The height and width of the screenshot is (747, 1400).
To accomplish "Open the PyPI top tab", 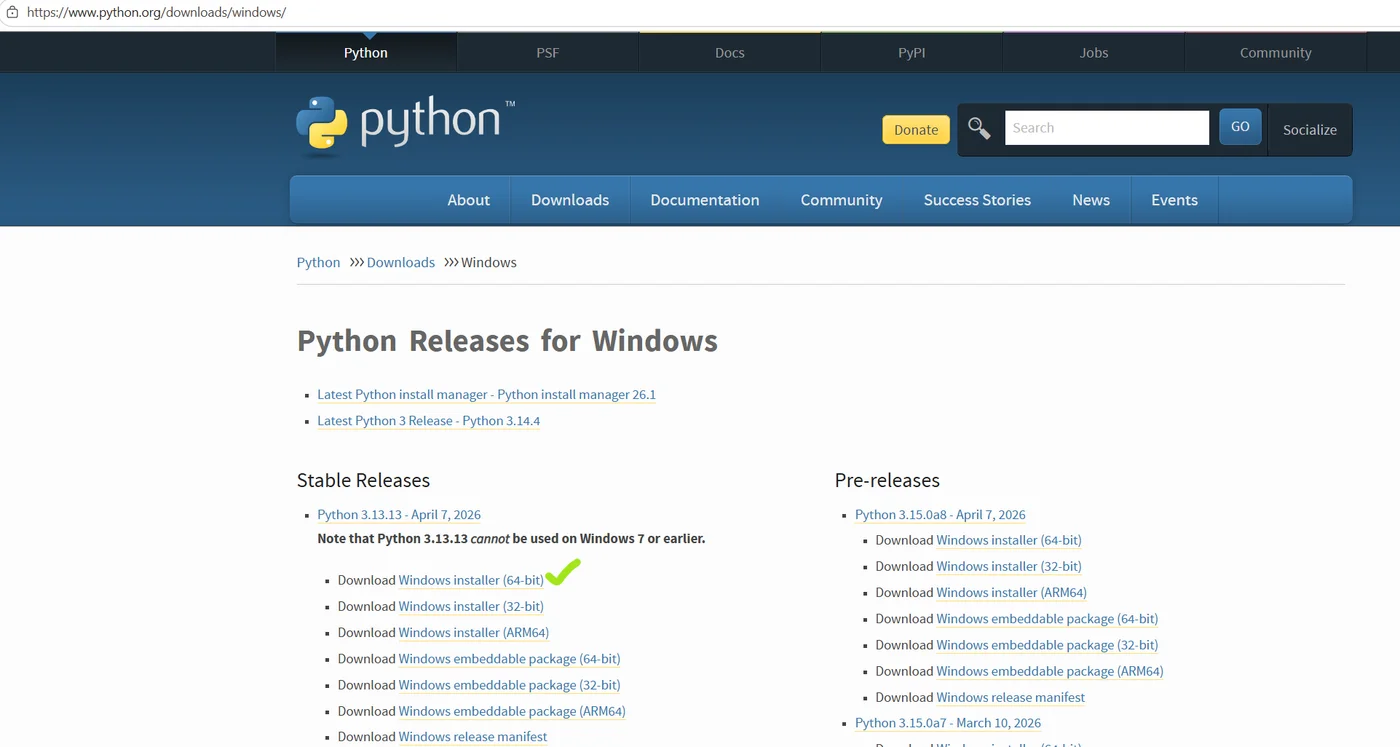I will coord(912,53).
